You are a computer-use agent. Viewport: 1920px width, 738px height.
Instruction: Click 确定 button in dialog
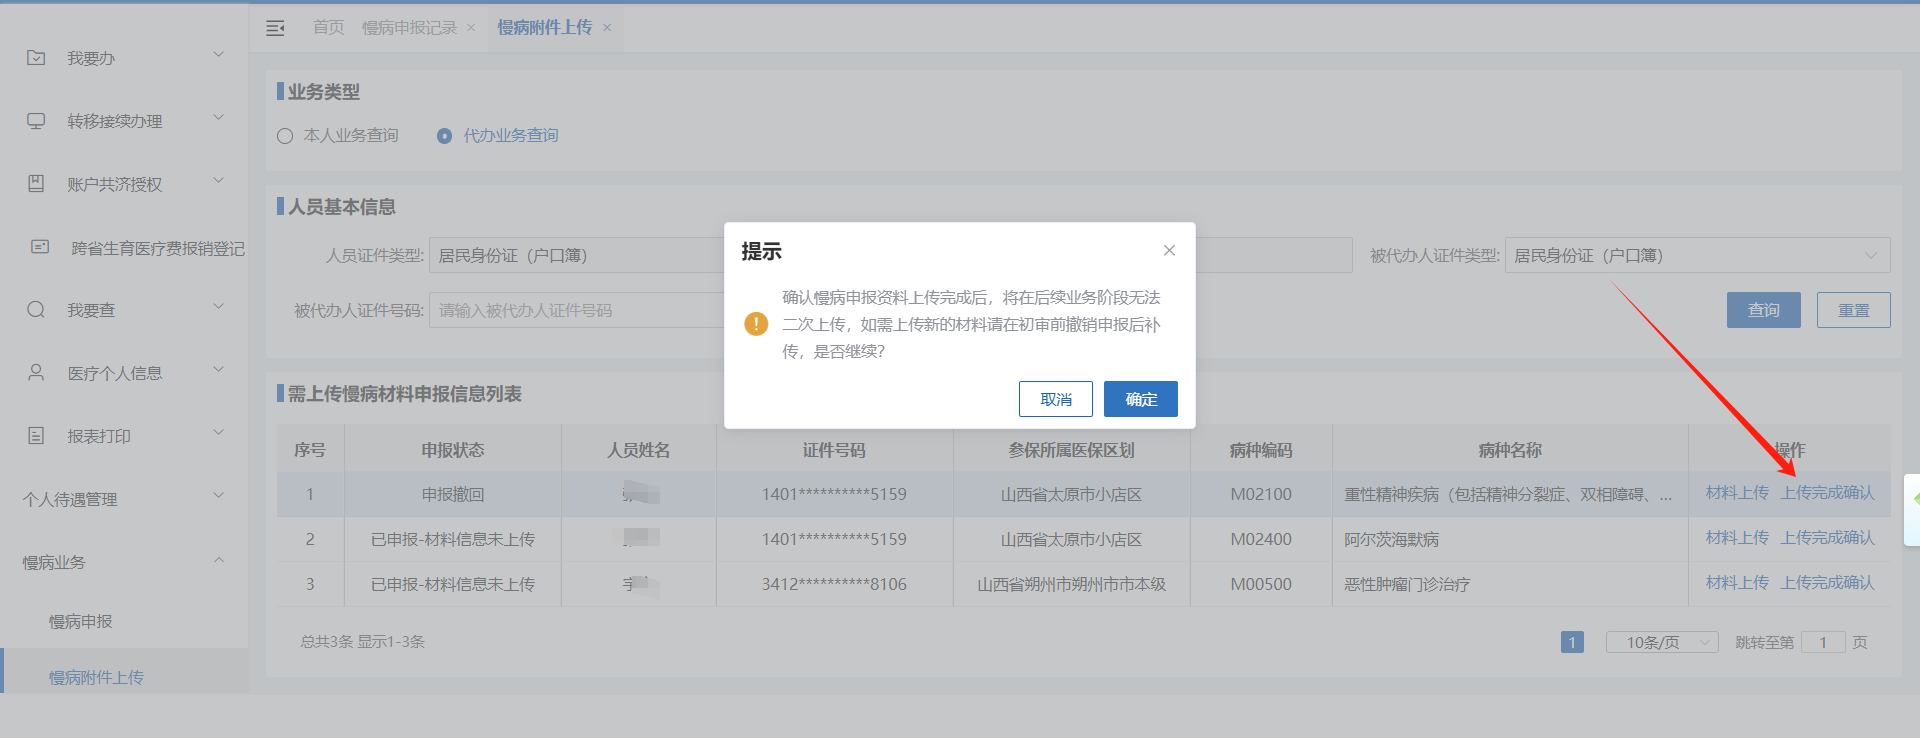click(x=1141, y=399)
